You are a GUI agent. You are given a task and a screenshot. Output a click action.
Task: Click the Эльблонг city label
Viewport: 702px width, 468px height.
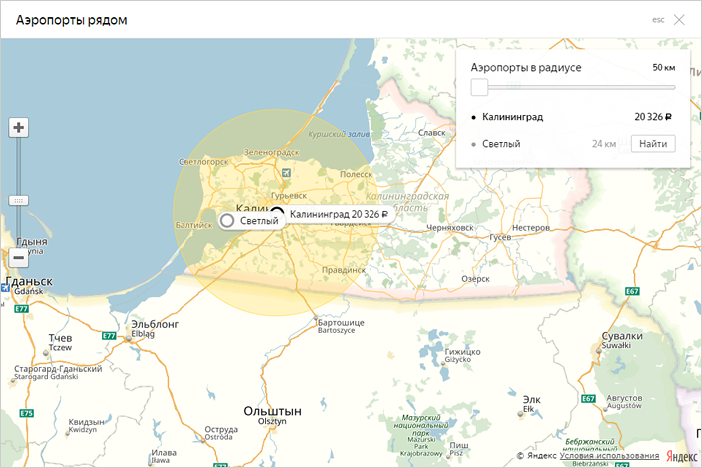coord(155,324)
